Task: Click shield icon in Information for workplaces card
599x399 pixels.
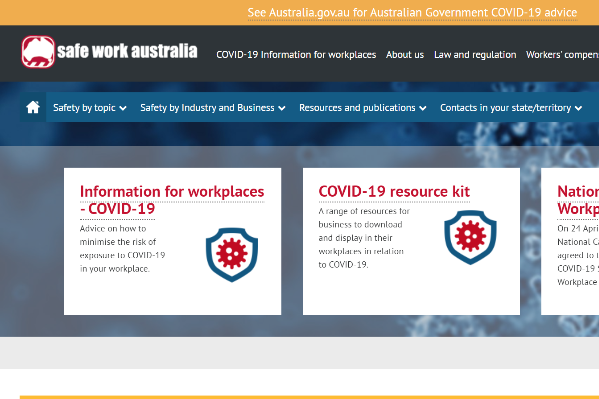Action: coord(232,255)
